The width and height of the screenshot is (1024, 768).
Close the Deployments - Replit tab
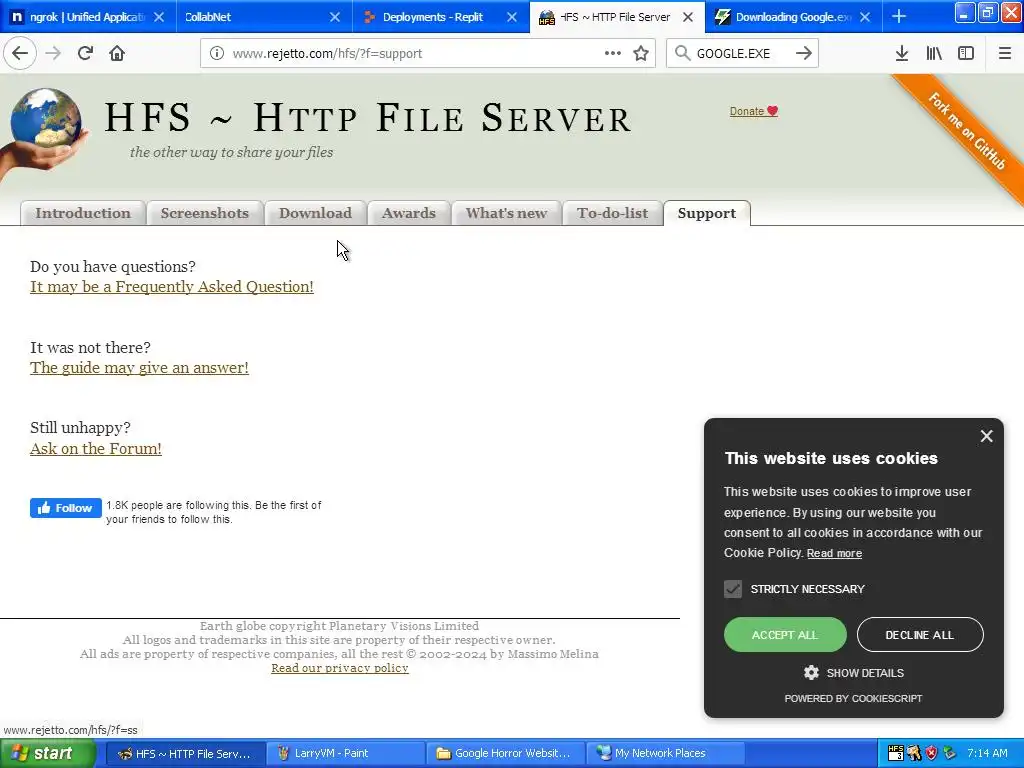click(x=512, y=17)
